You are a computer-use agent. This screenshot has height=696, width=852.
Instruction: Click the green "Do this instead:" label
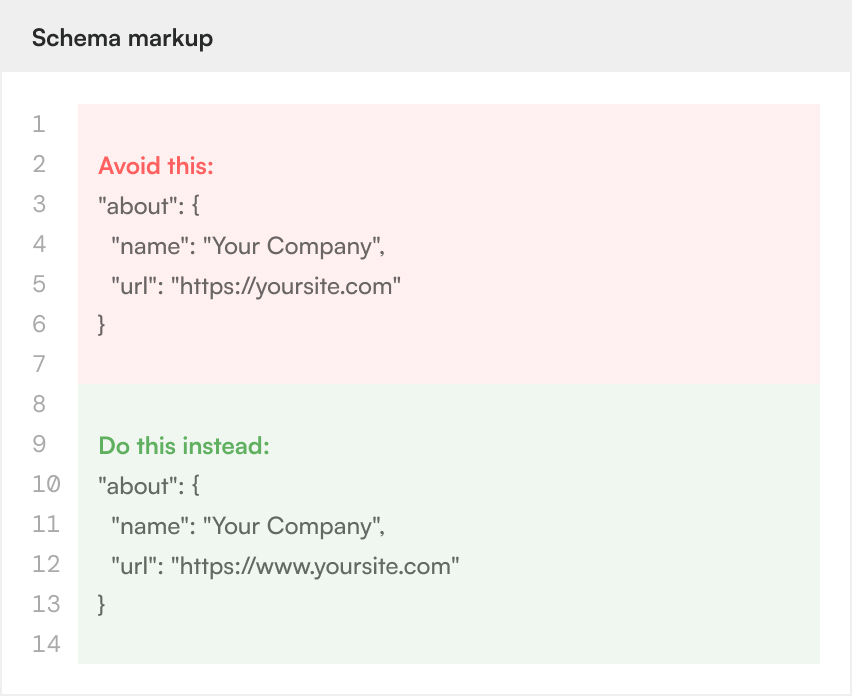coord(184,446)
